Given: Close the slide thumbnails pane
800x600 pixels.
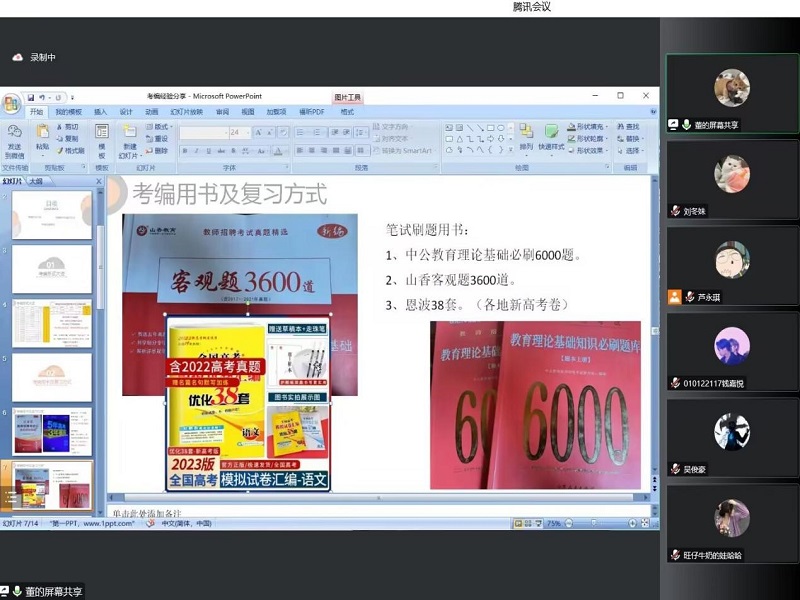Looking at the screenshot, I should click(99, 181).
